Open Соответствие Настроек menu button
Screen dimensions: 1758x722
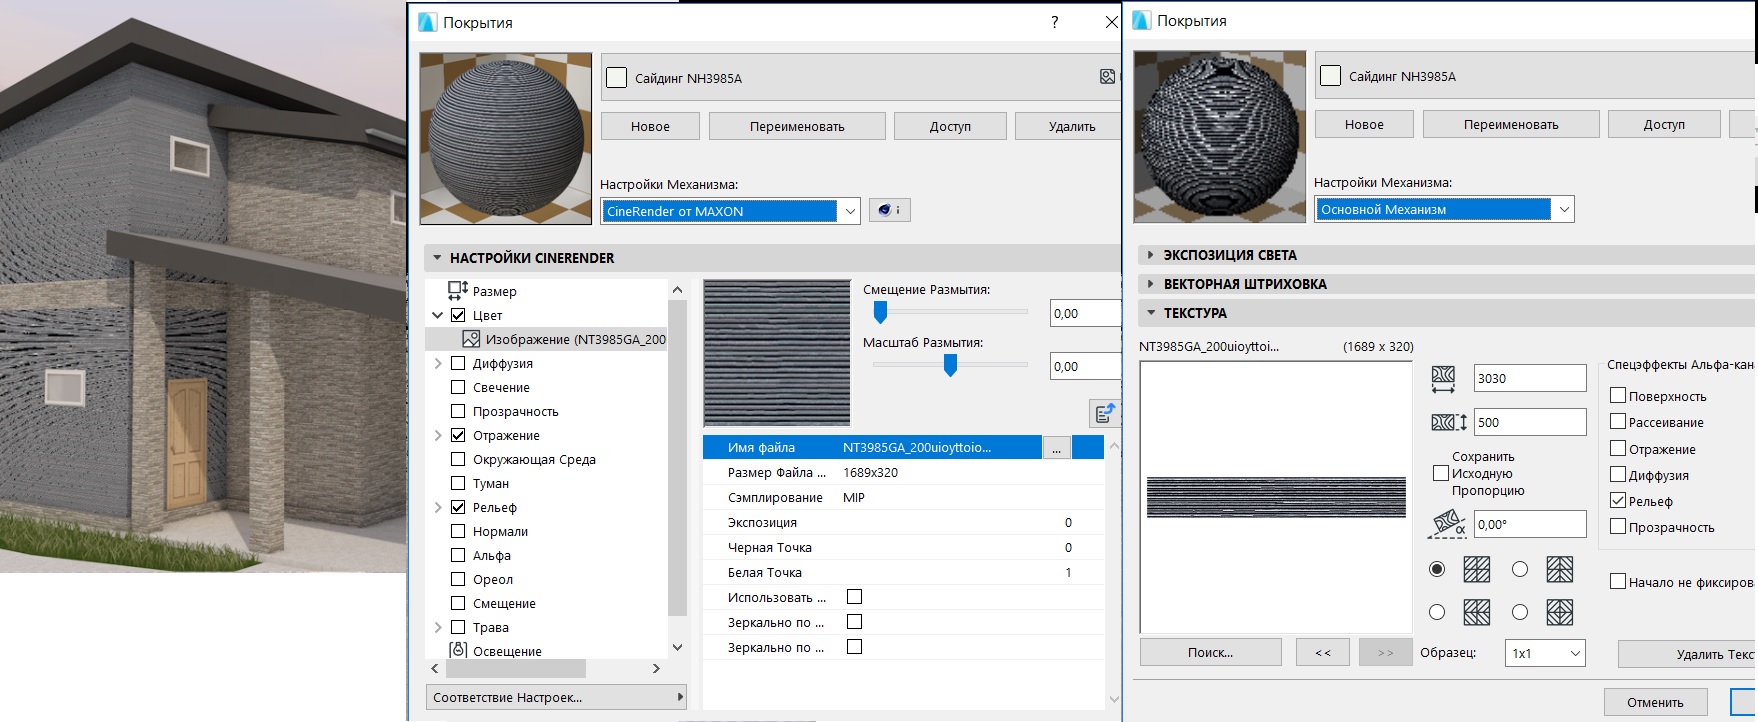point(556,697)
